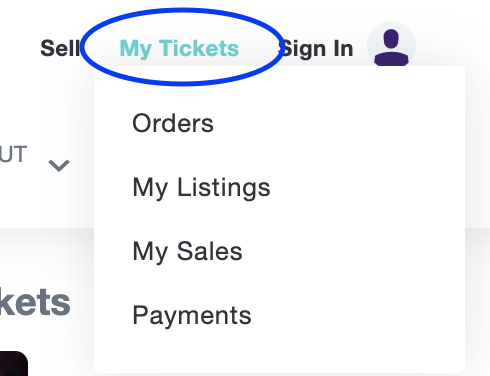Open My Listings from the dropdown
490x376 pixels.
coord(201,188)
